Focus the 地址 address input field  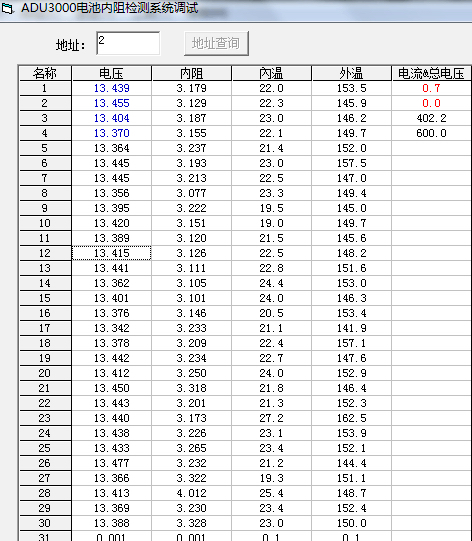(128, 43)
